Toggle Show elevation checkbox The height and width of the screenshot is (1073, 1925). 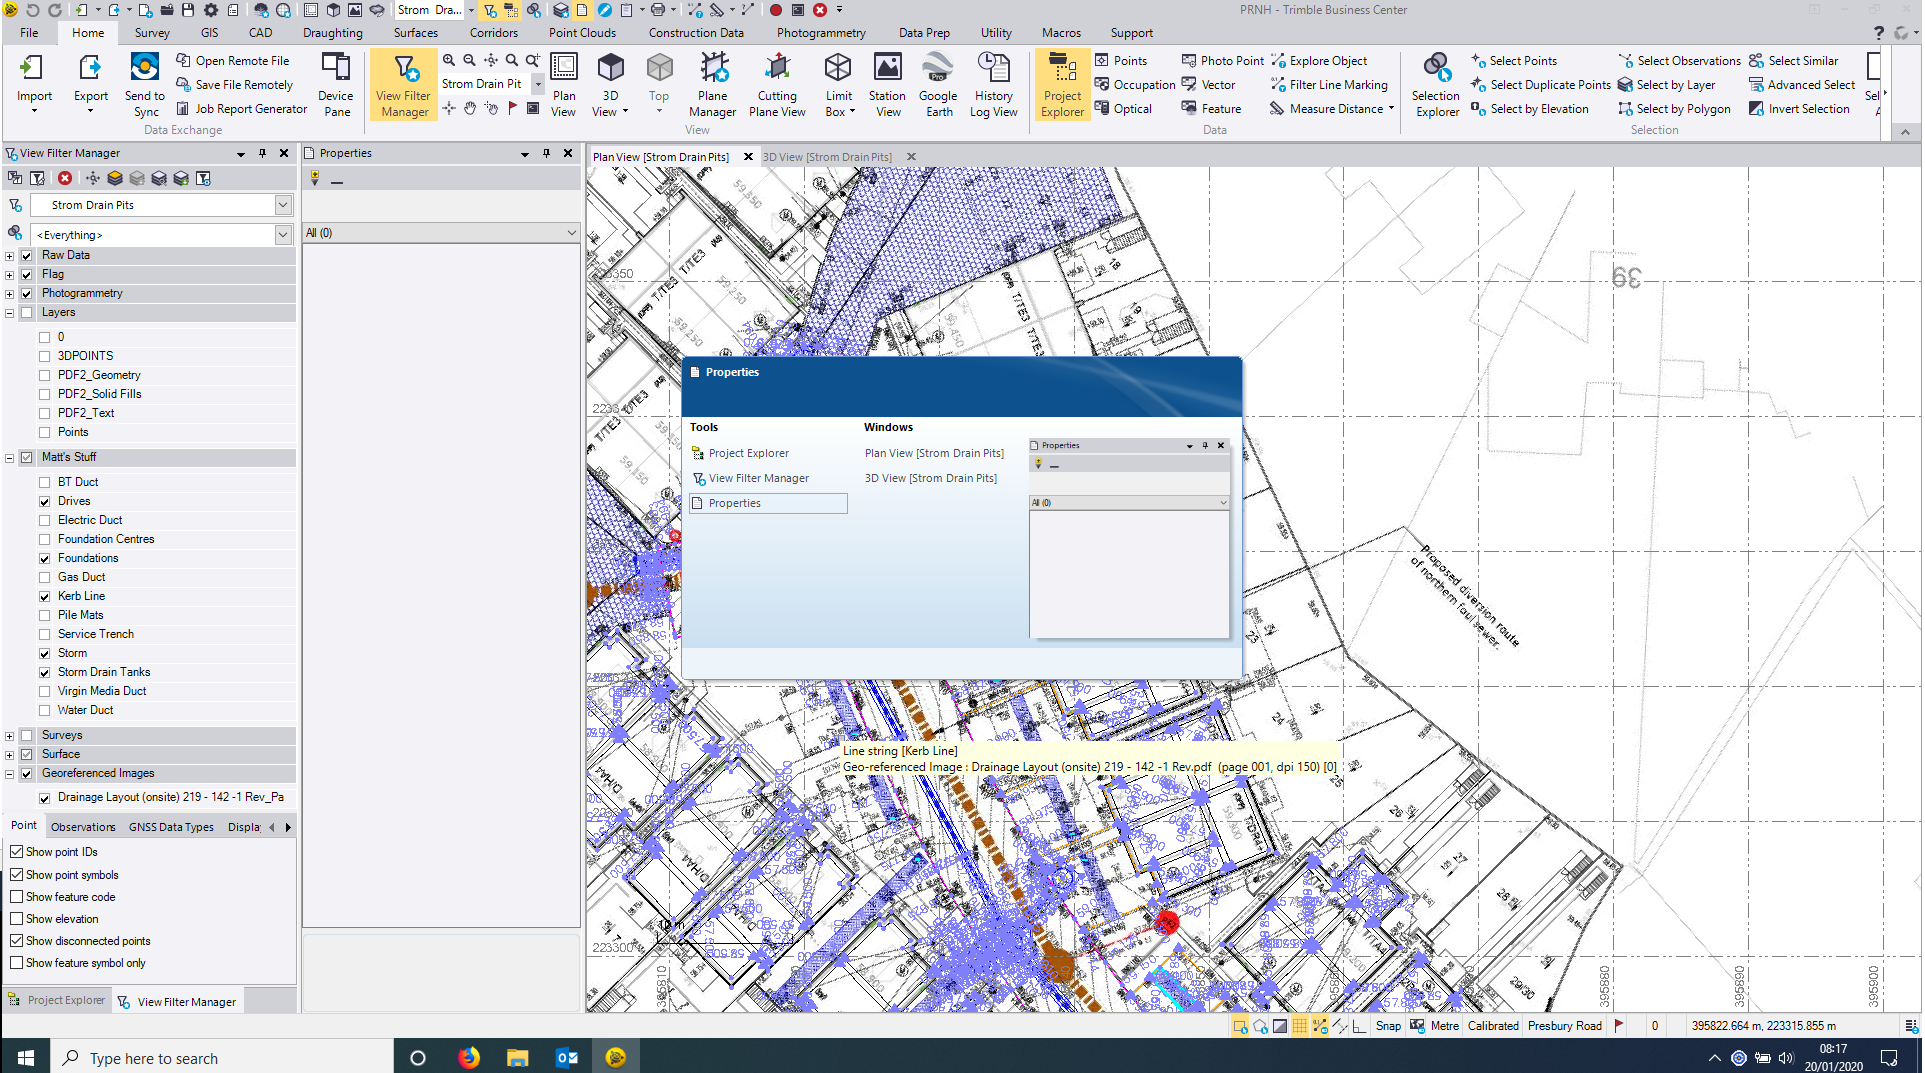(x=17, y=919)
